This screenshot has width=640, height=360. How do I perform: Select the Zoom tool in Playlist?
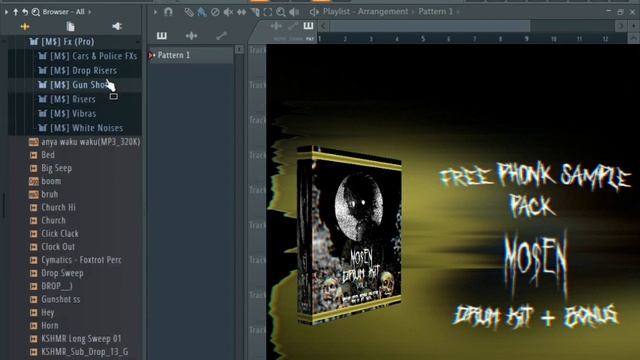pyautogui.click(x=281, y=12)
